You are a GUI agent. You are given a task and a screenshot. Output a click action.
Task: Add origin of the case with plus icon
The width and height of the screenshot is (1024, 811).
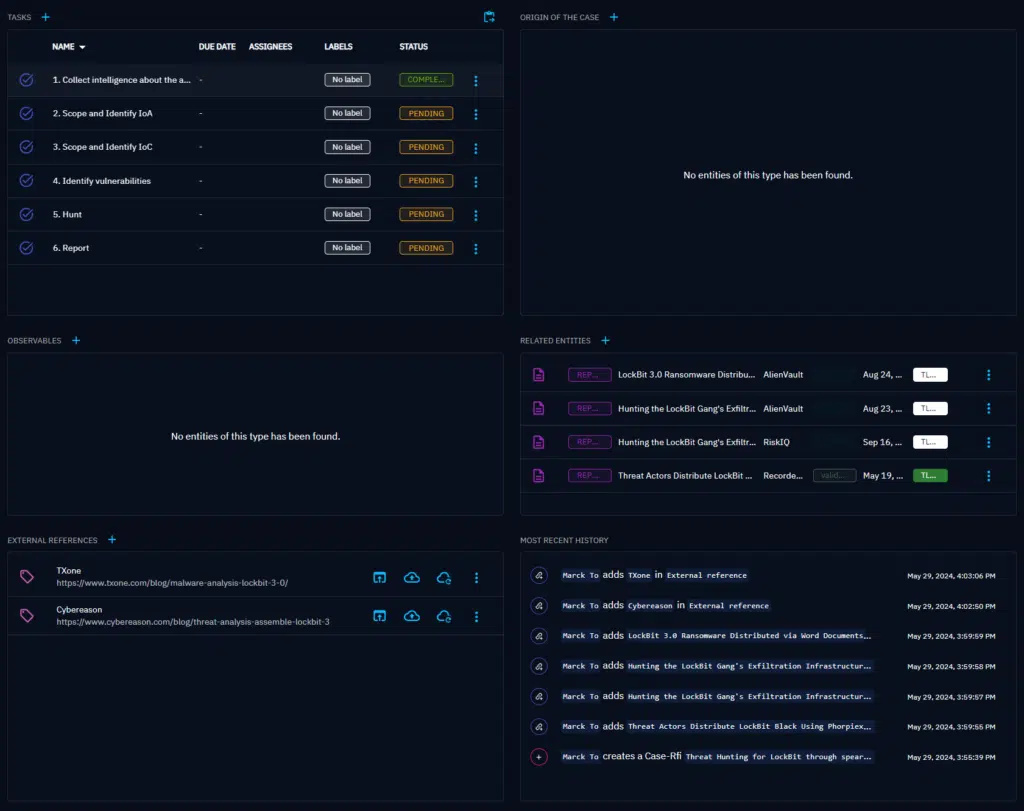click(614, 17)
